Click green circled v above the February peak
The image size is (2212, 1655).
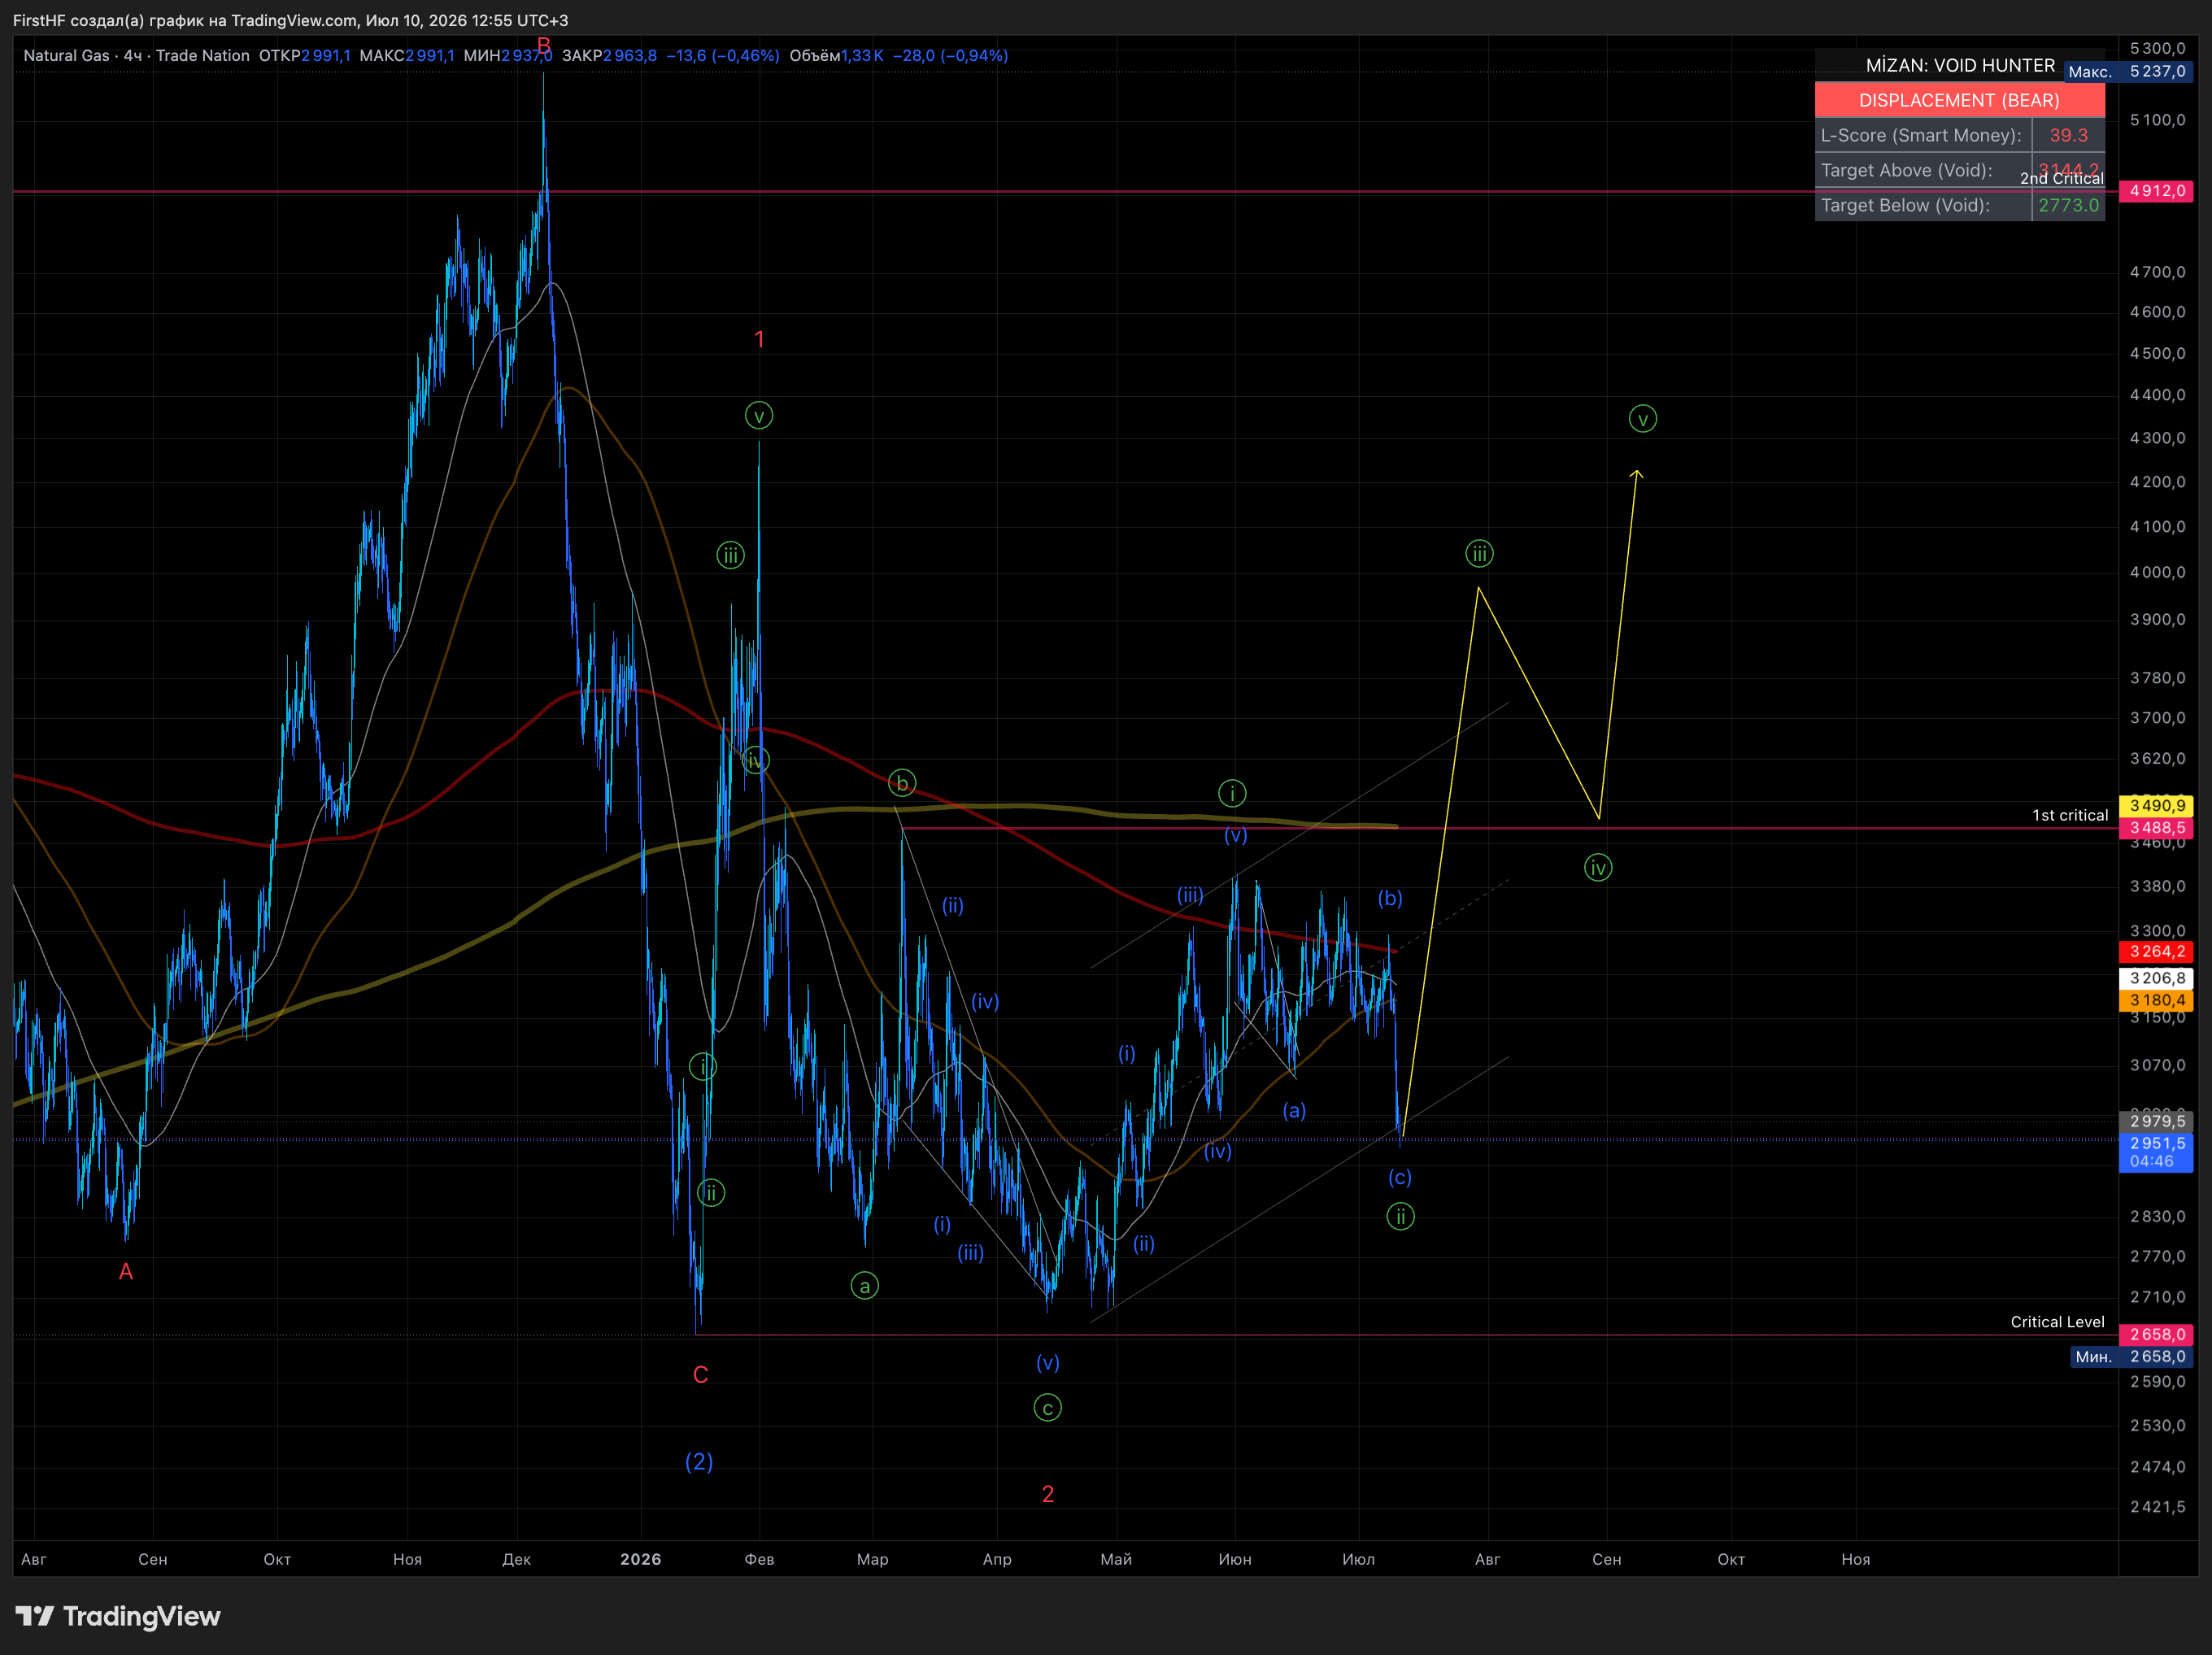(759, 416)
